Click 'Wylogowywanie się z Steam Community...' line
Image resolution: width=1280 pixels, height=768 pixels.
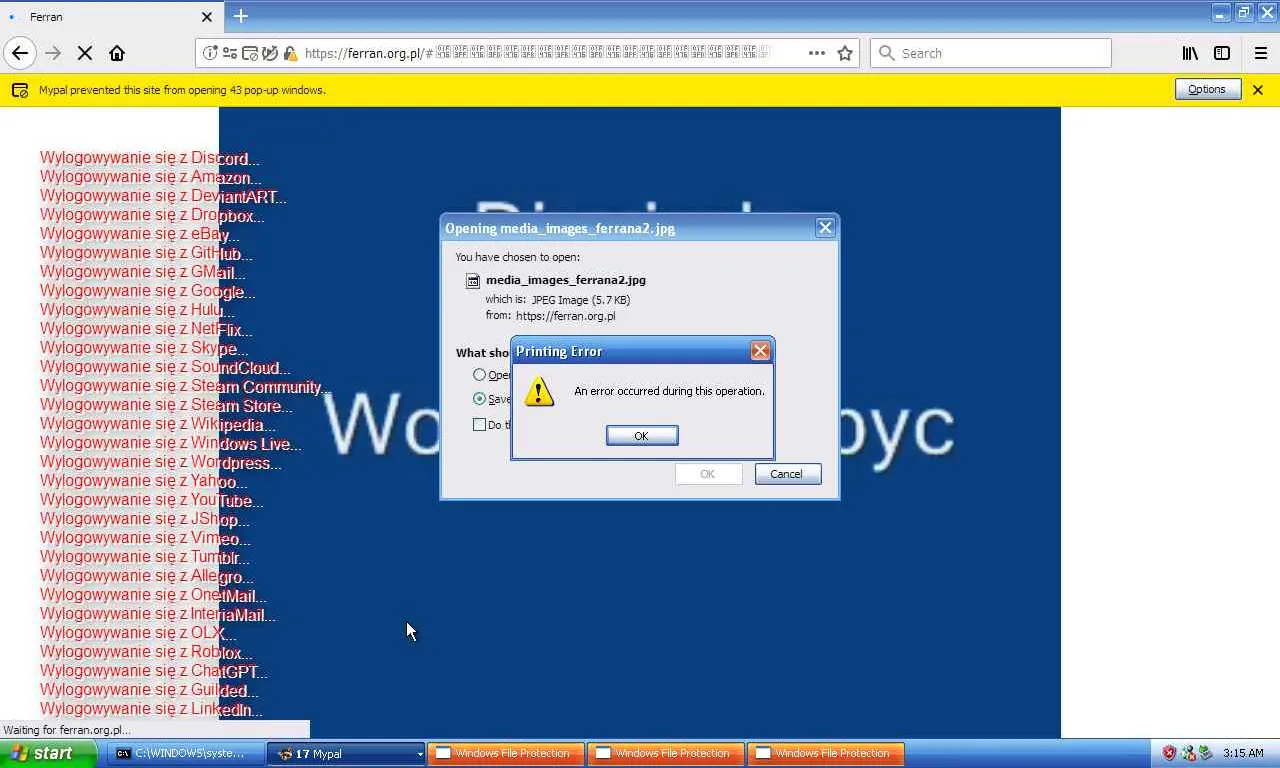point(186,387)
